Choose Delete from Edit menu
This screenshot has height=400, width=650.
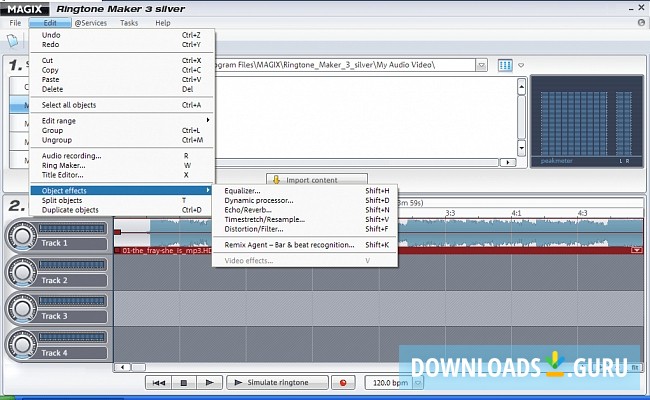122,89
